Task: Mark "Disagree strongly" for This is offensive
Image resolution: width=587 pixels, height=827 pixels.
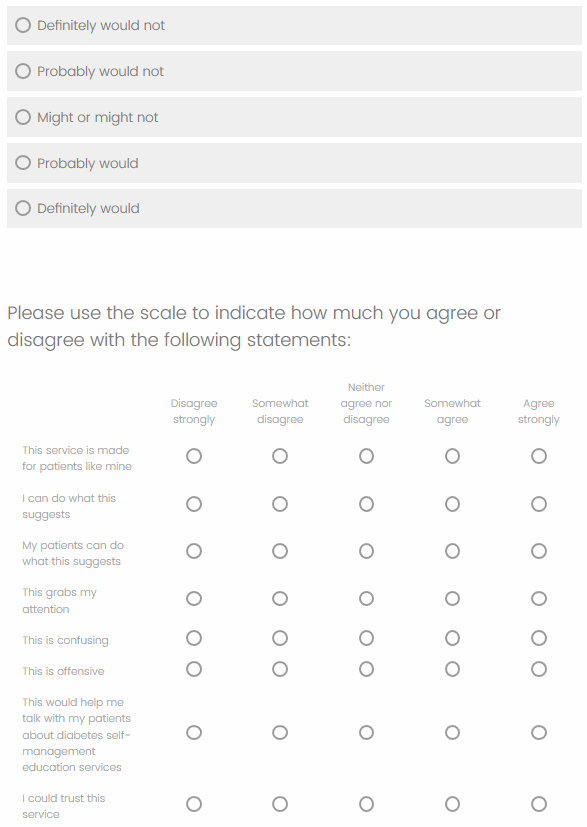Action: pyautogui.click(x=194, y=669)
